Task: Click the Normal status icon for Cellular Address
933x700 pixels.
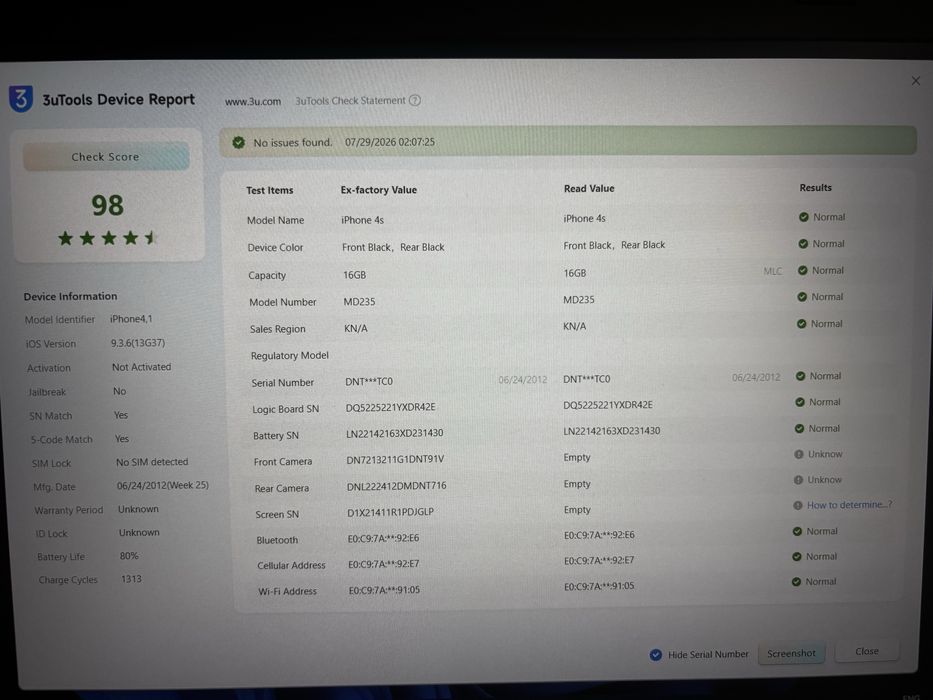Action: pyautogui.click(x=797, y=557)
